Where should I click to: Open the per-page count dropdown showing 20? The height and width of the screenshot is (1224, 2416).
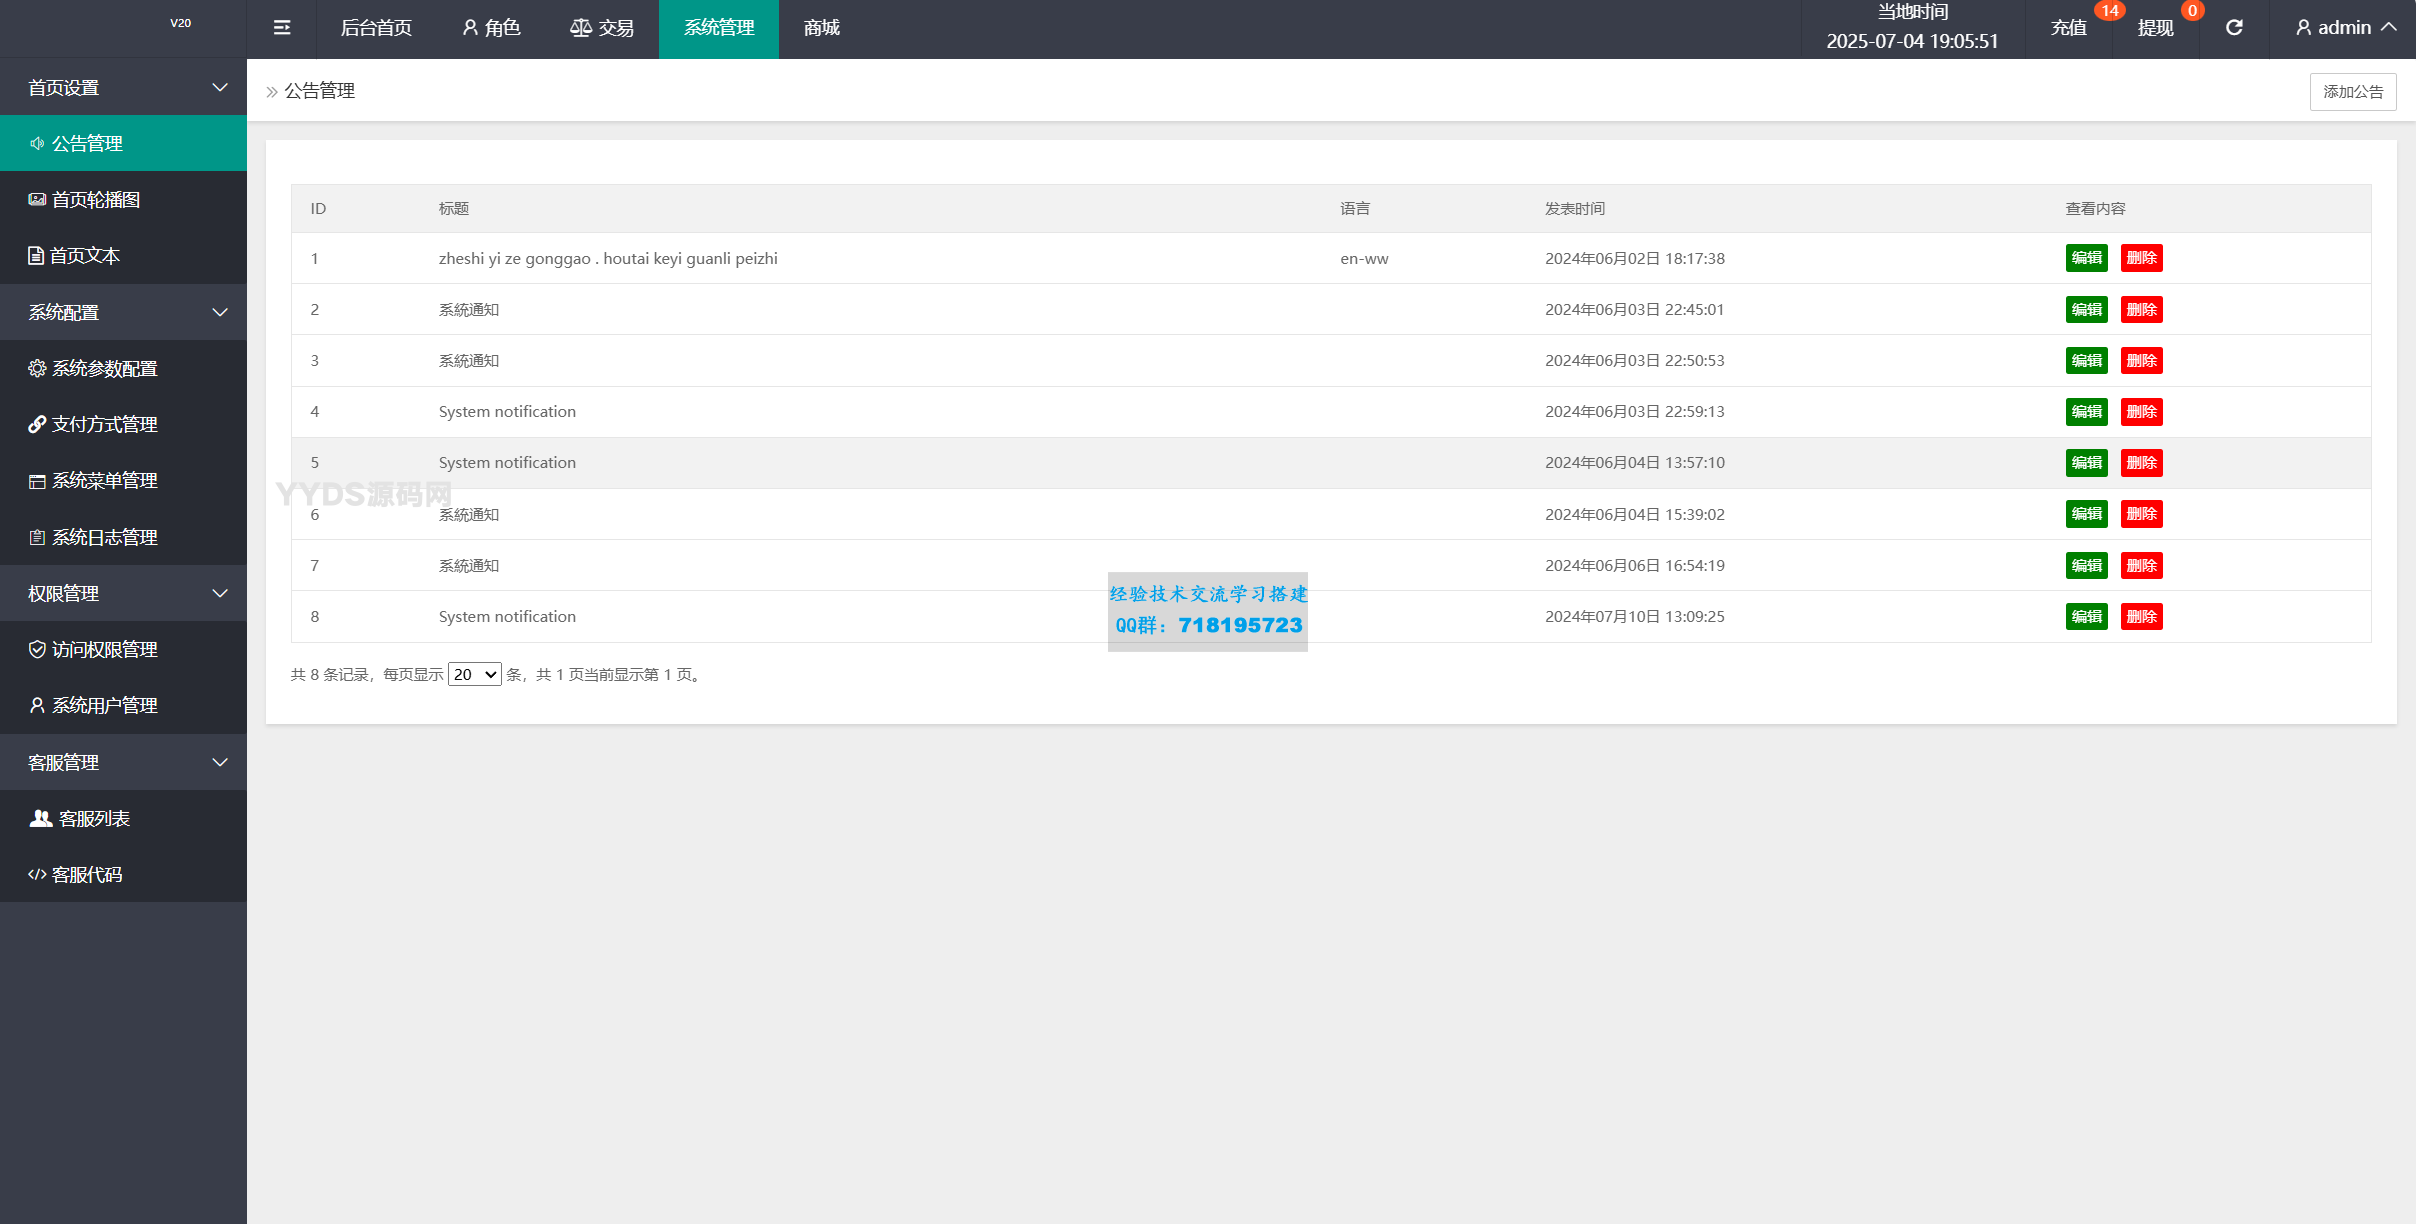click(x=474, y=675)
